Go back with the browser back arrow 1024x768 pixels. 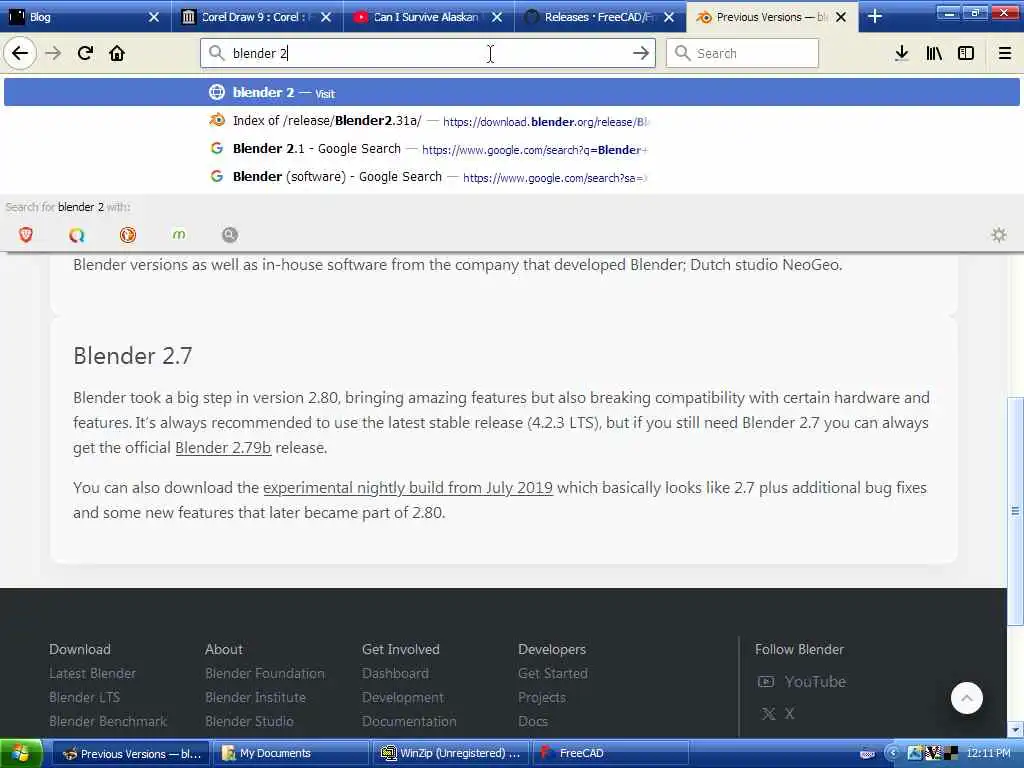click(20, 54)
